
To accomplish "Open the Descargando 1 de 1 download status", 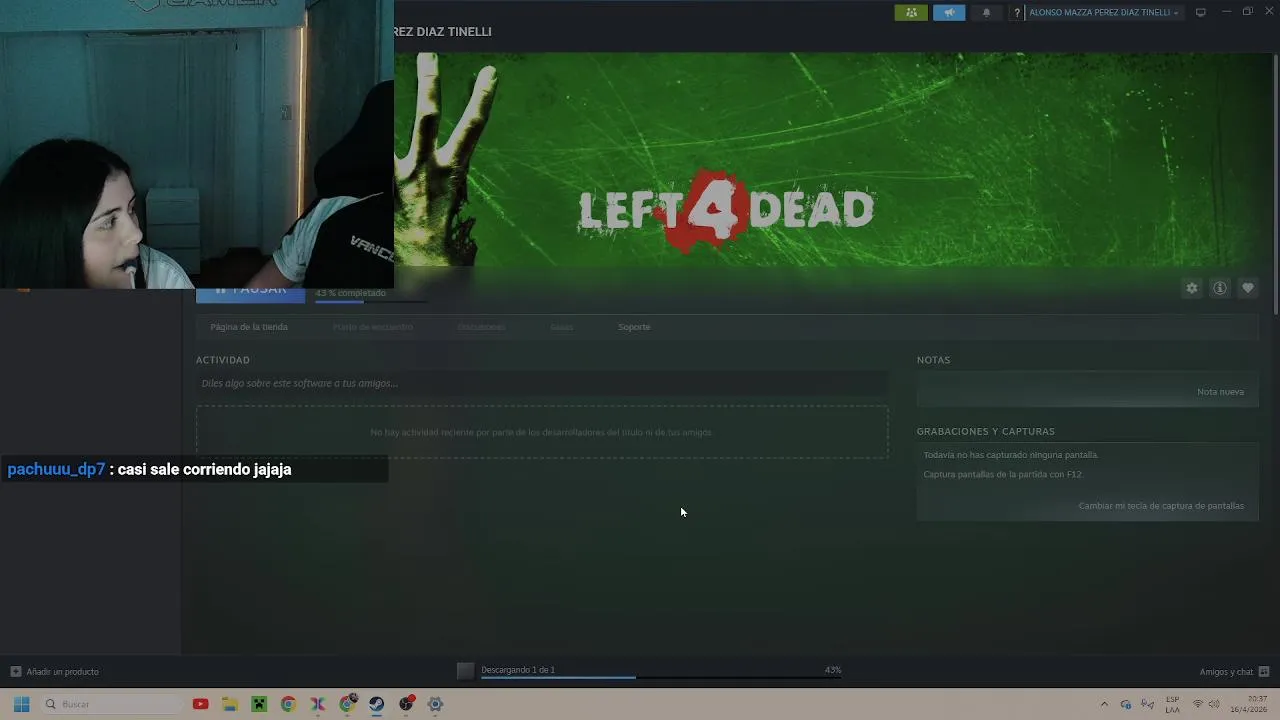I will pyautogui.click(x=518, y=670).
